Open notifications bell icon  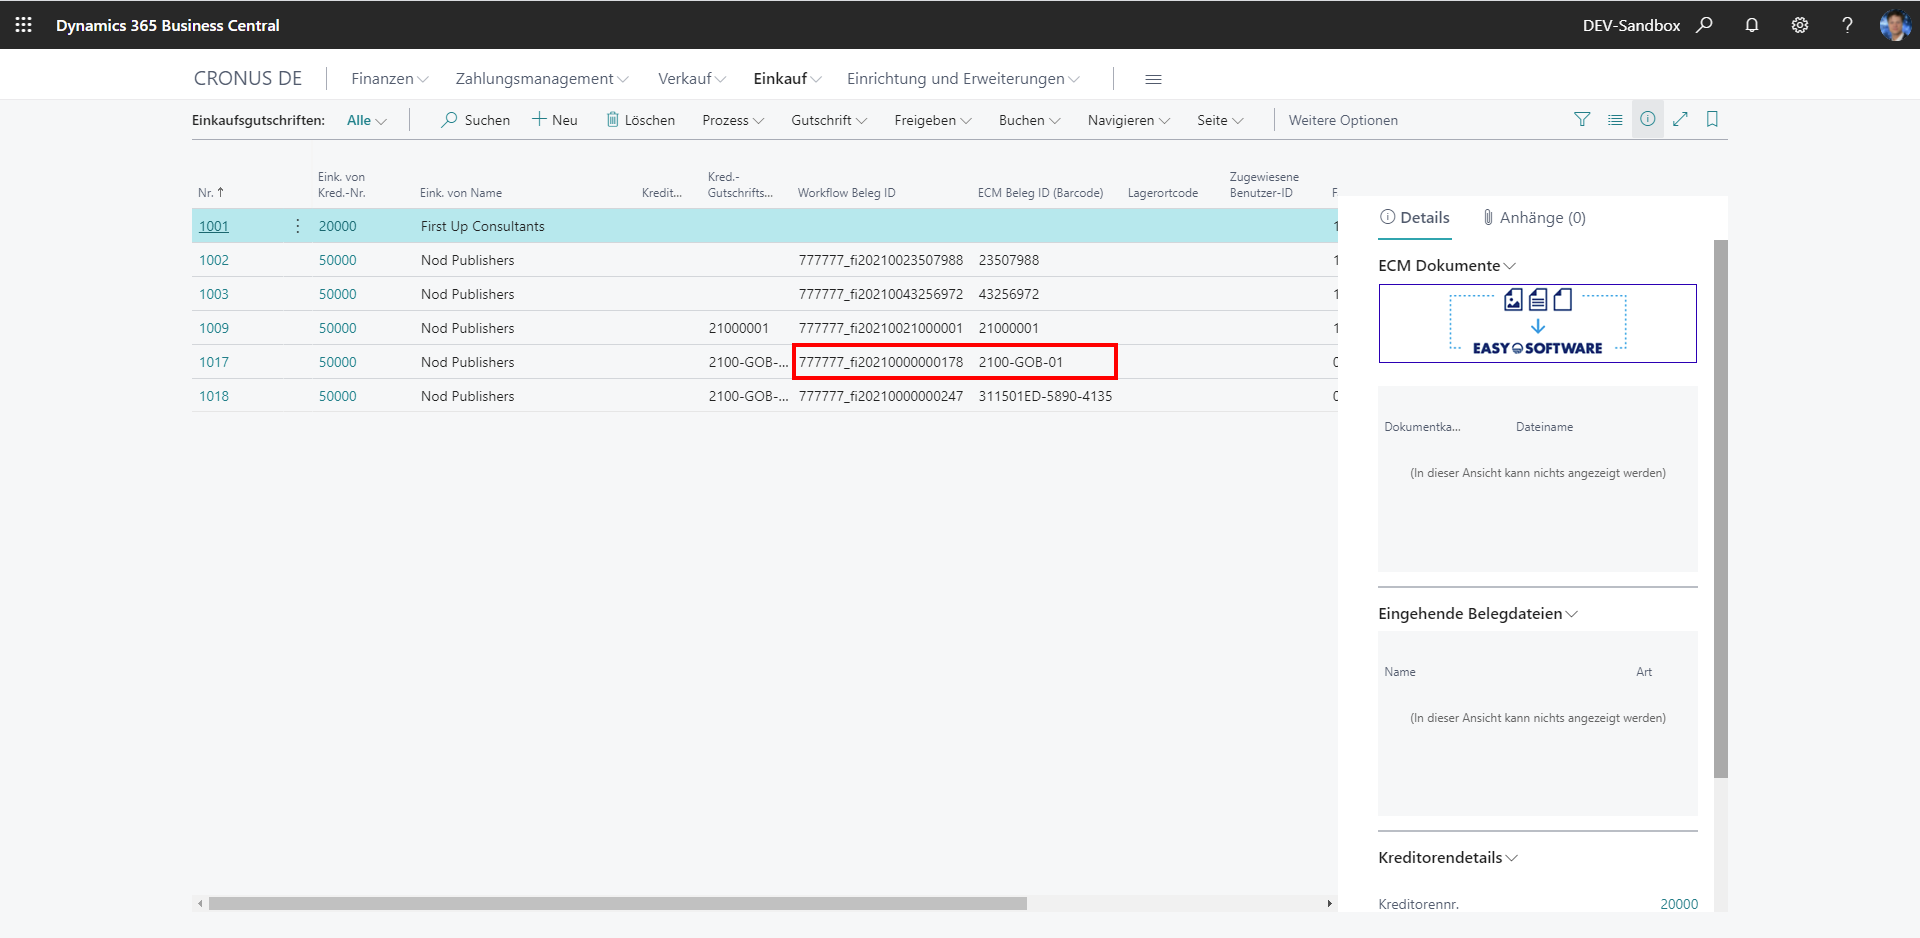coord(1752,25)
